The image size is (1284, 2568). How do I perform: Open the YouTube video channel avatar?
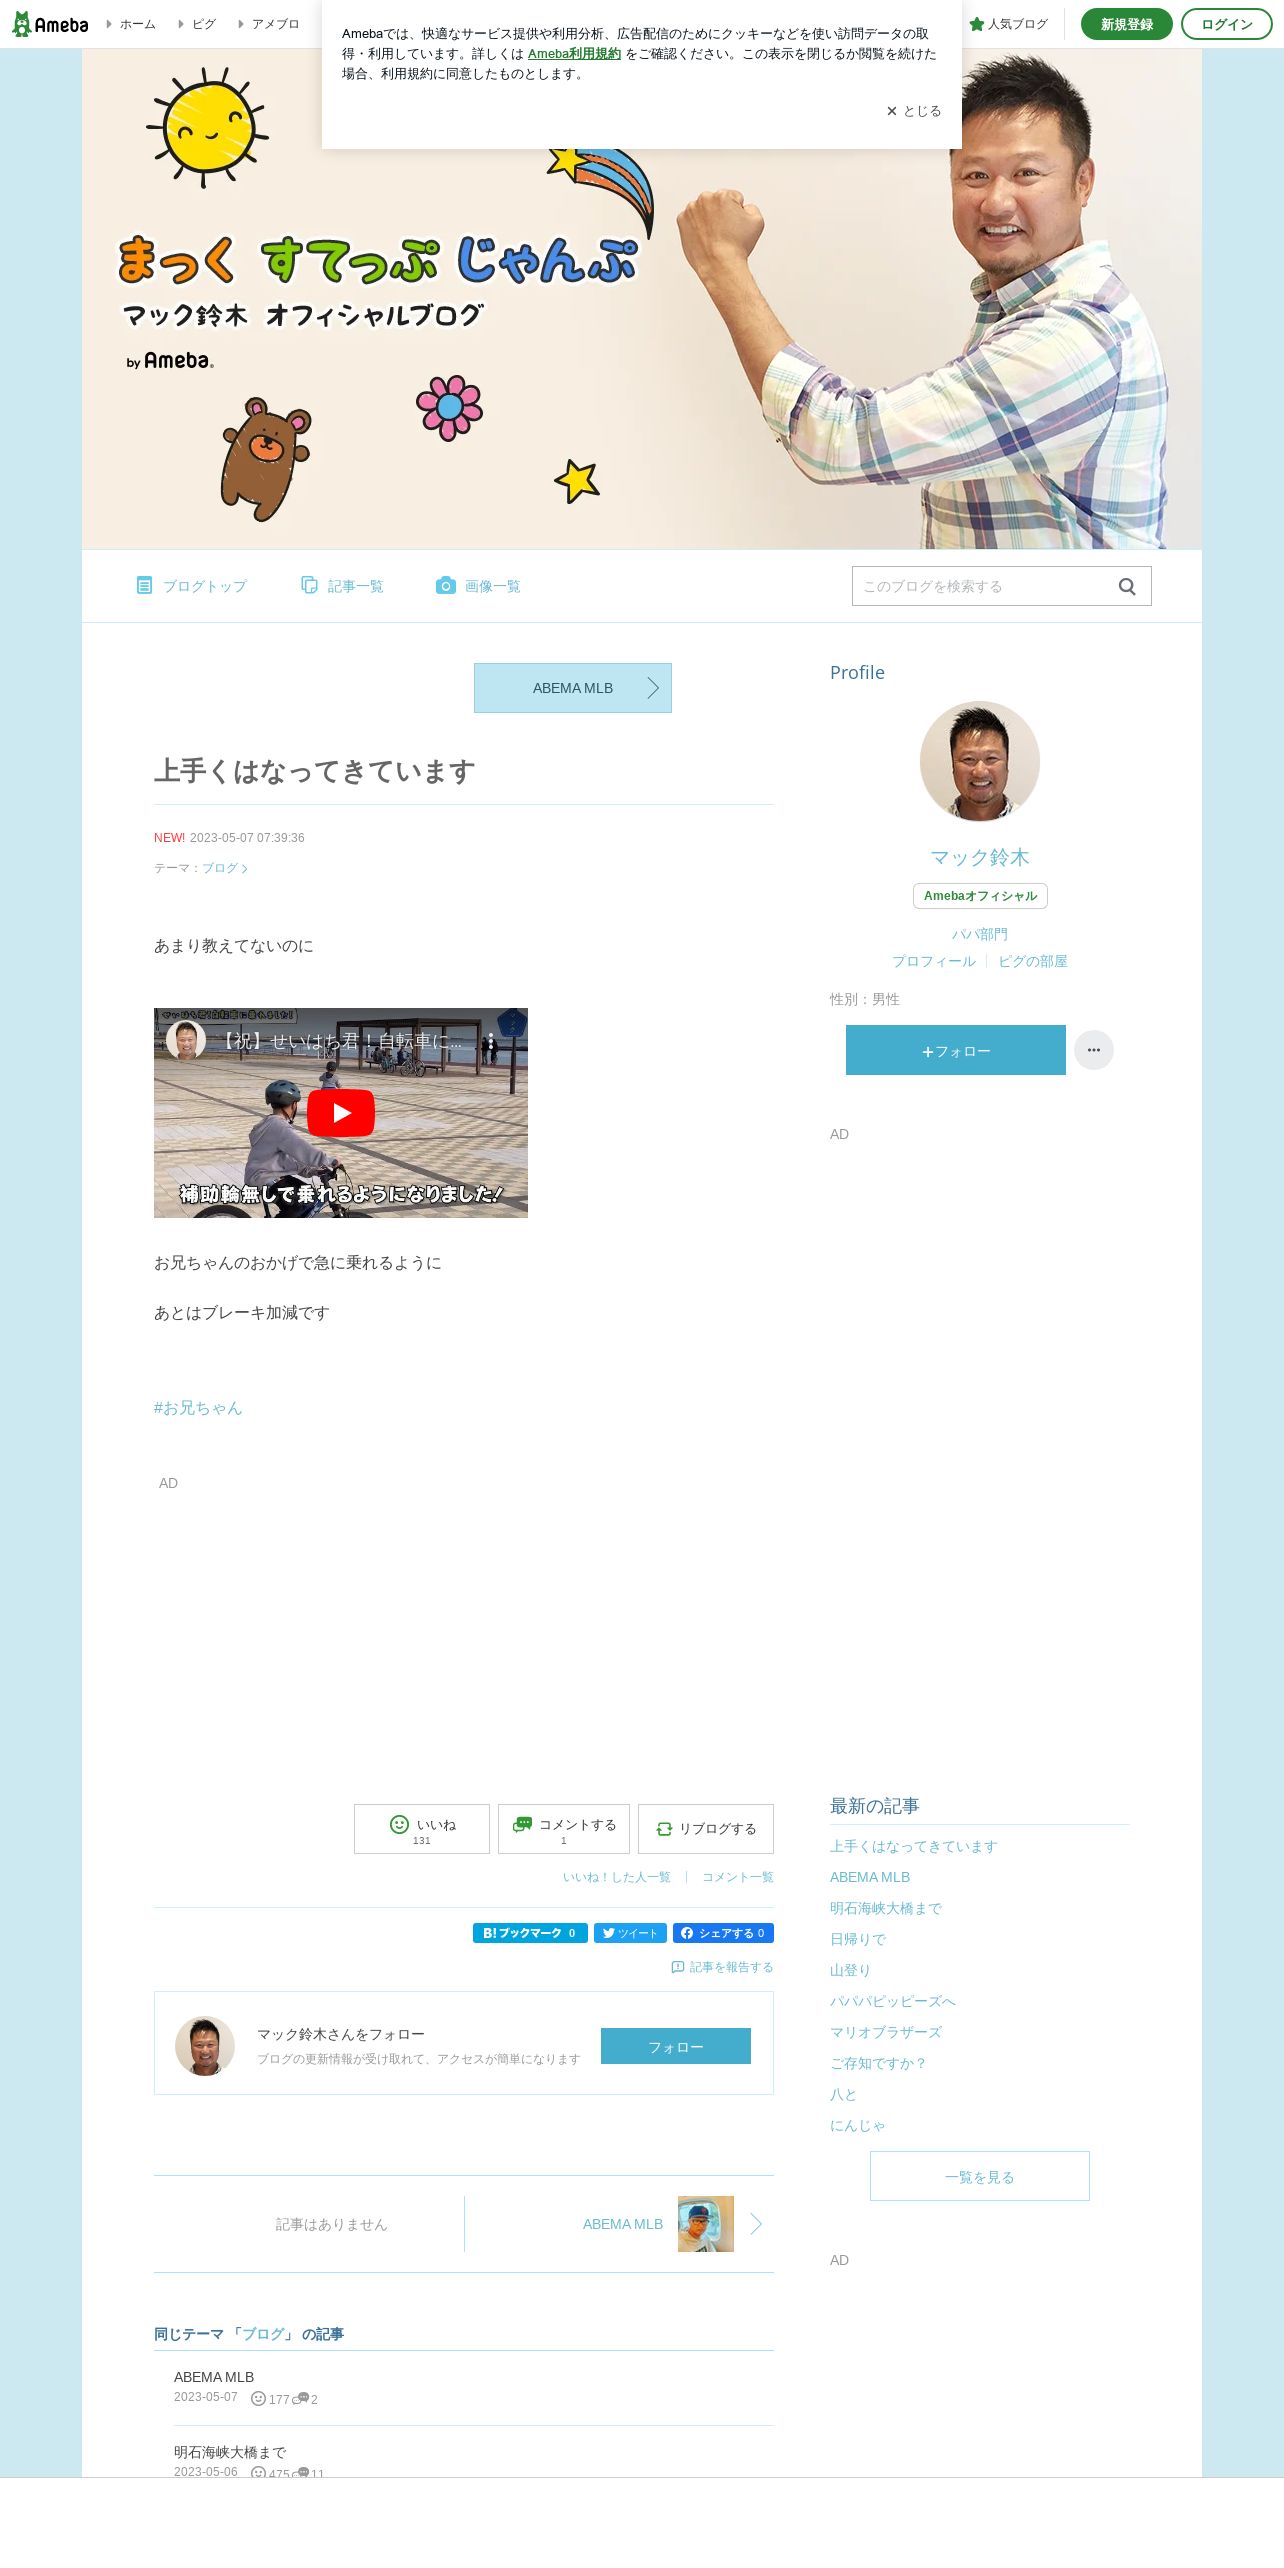(186, 1040)
